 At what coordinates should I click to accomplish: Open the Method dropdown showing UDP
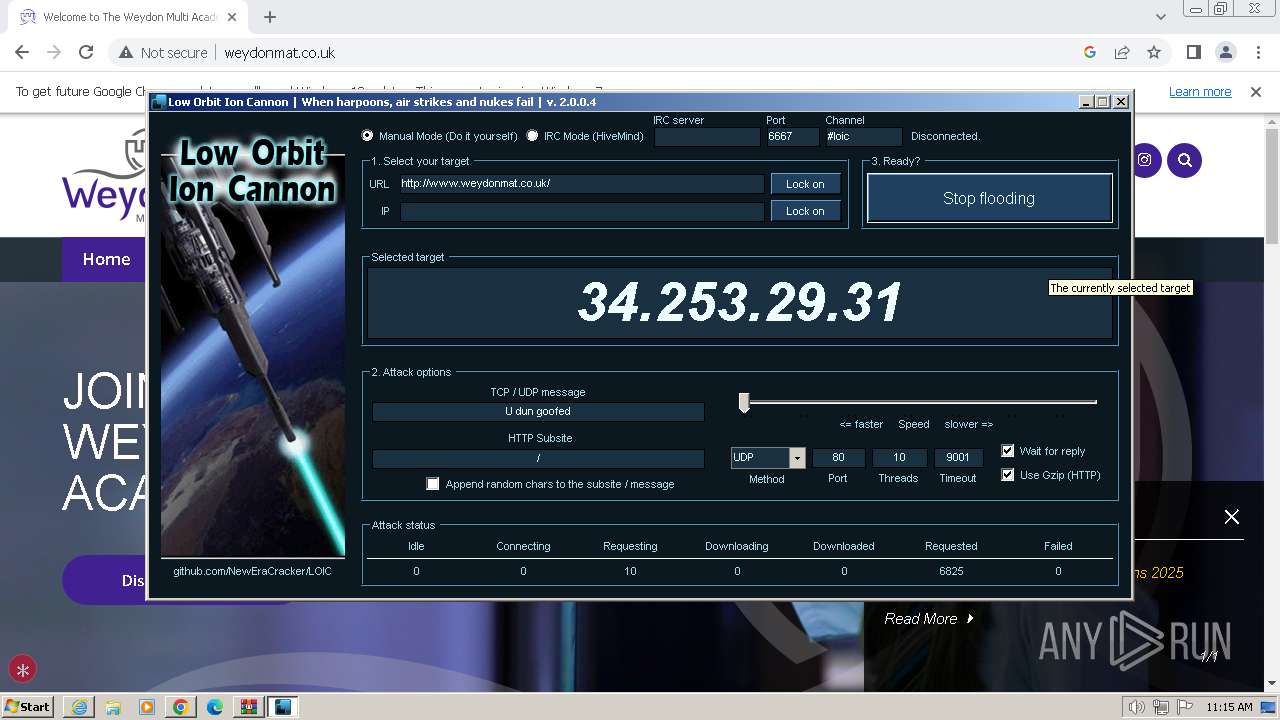click(797, 458)
